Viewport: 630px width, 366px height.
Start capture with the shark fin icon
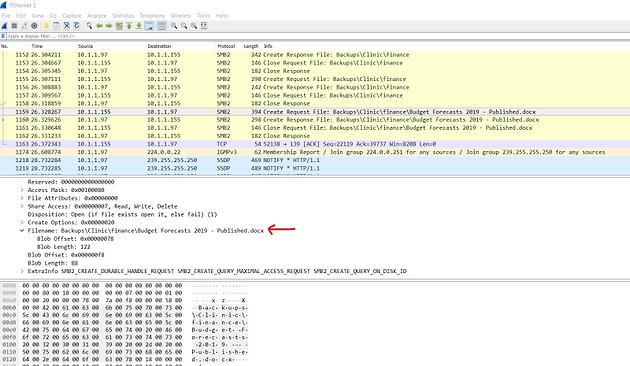(4, 26)
